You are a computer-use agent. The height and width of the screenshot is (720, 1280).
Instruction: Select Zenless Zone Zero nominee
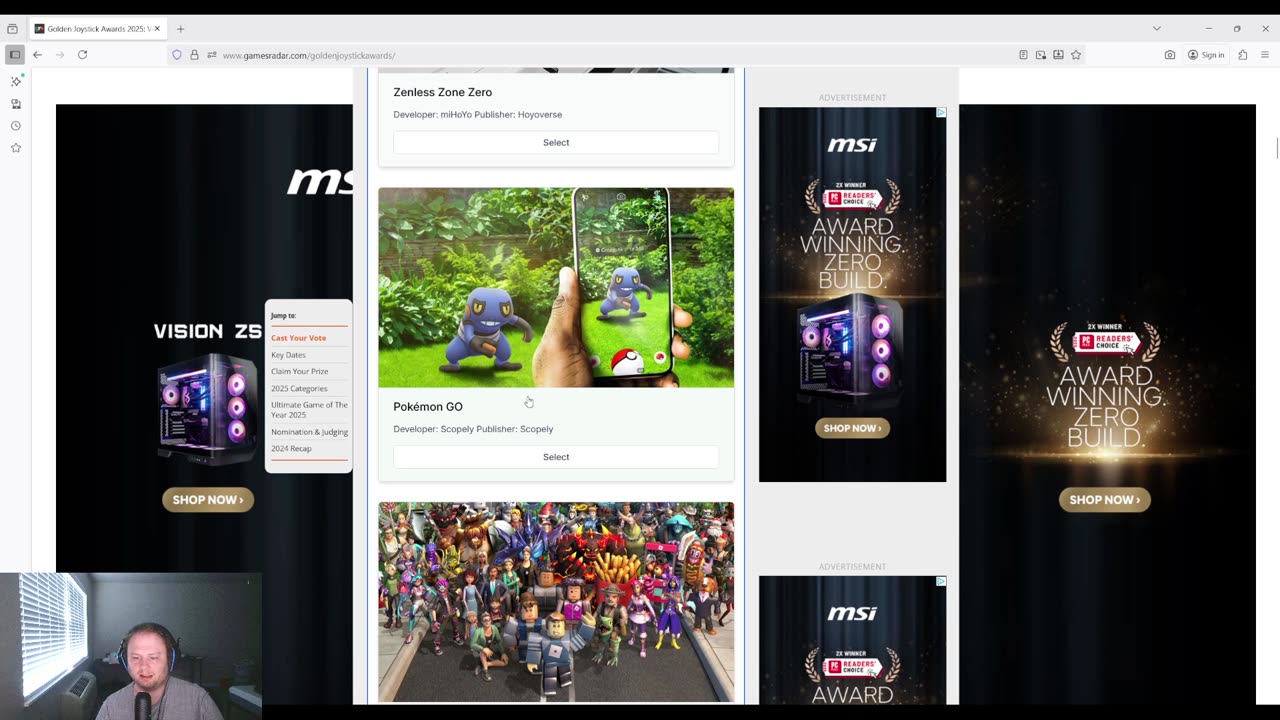[x=556, y=142]
